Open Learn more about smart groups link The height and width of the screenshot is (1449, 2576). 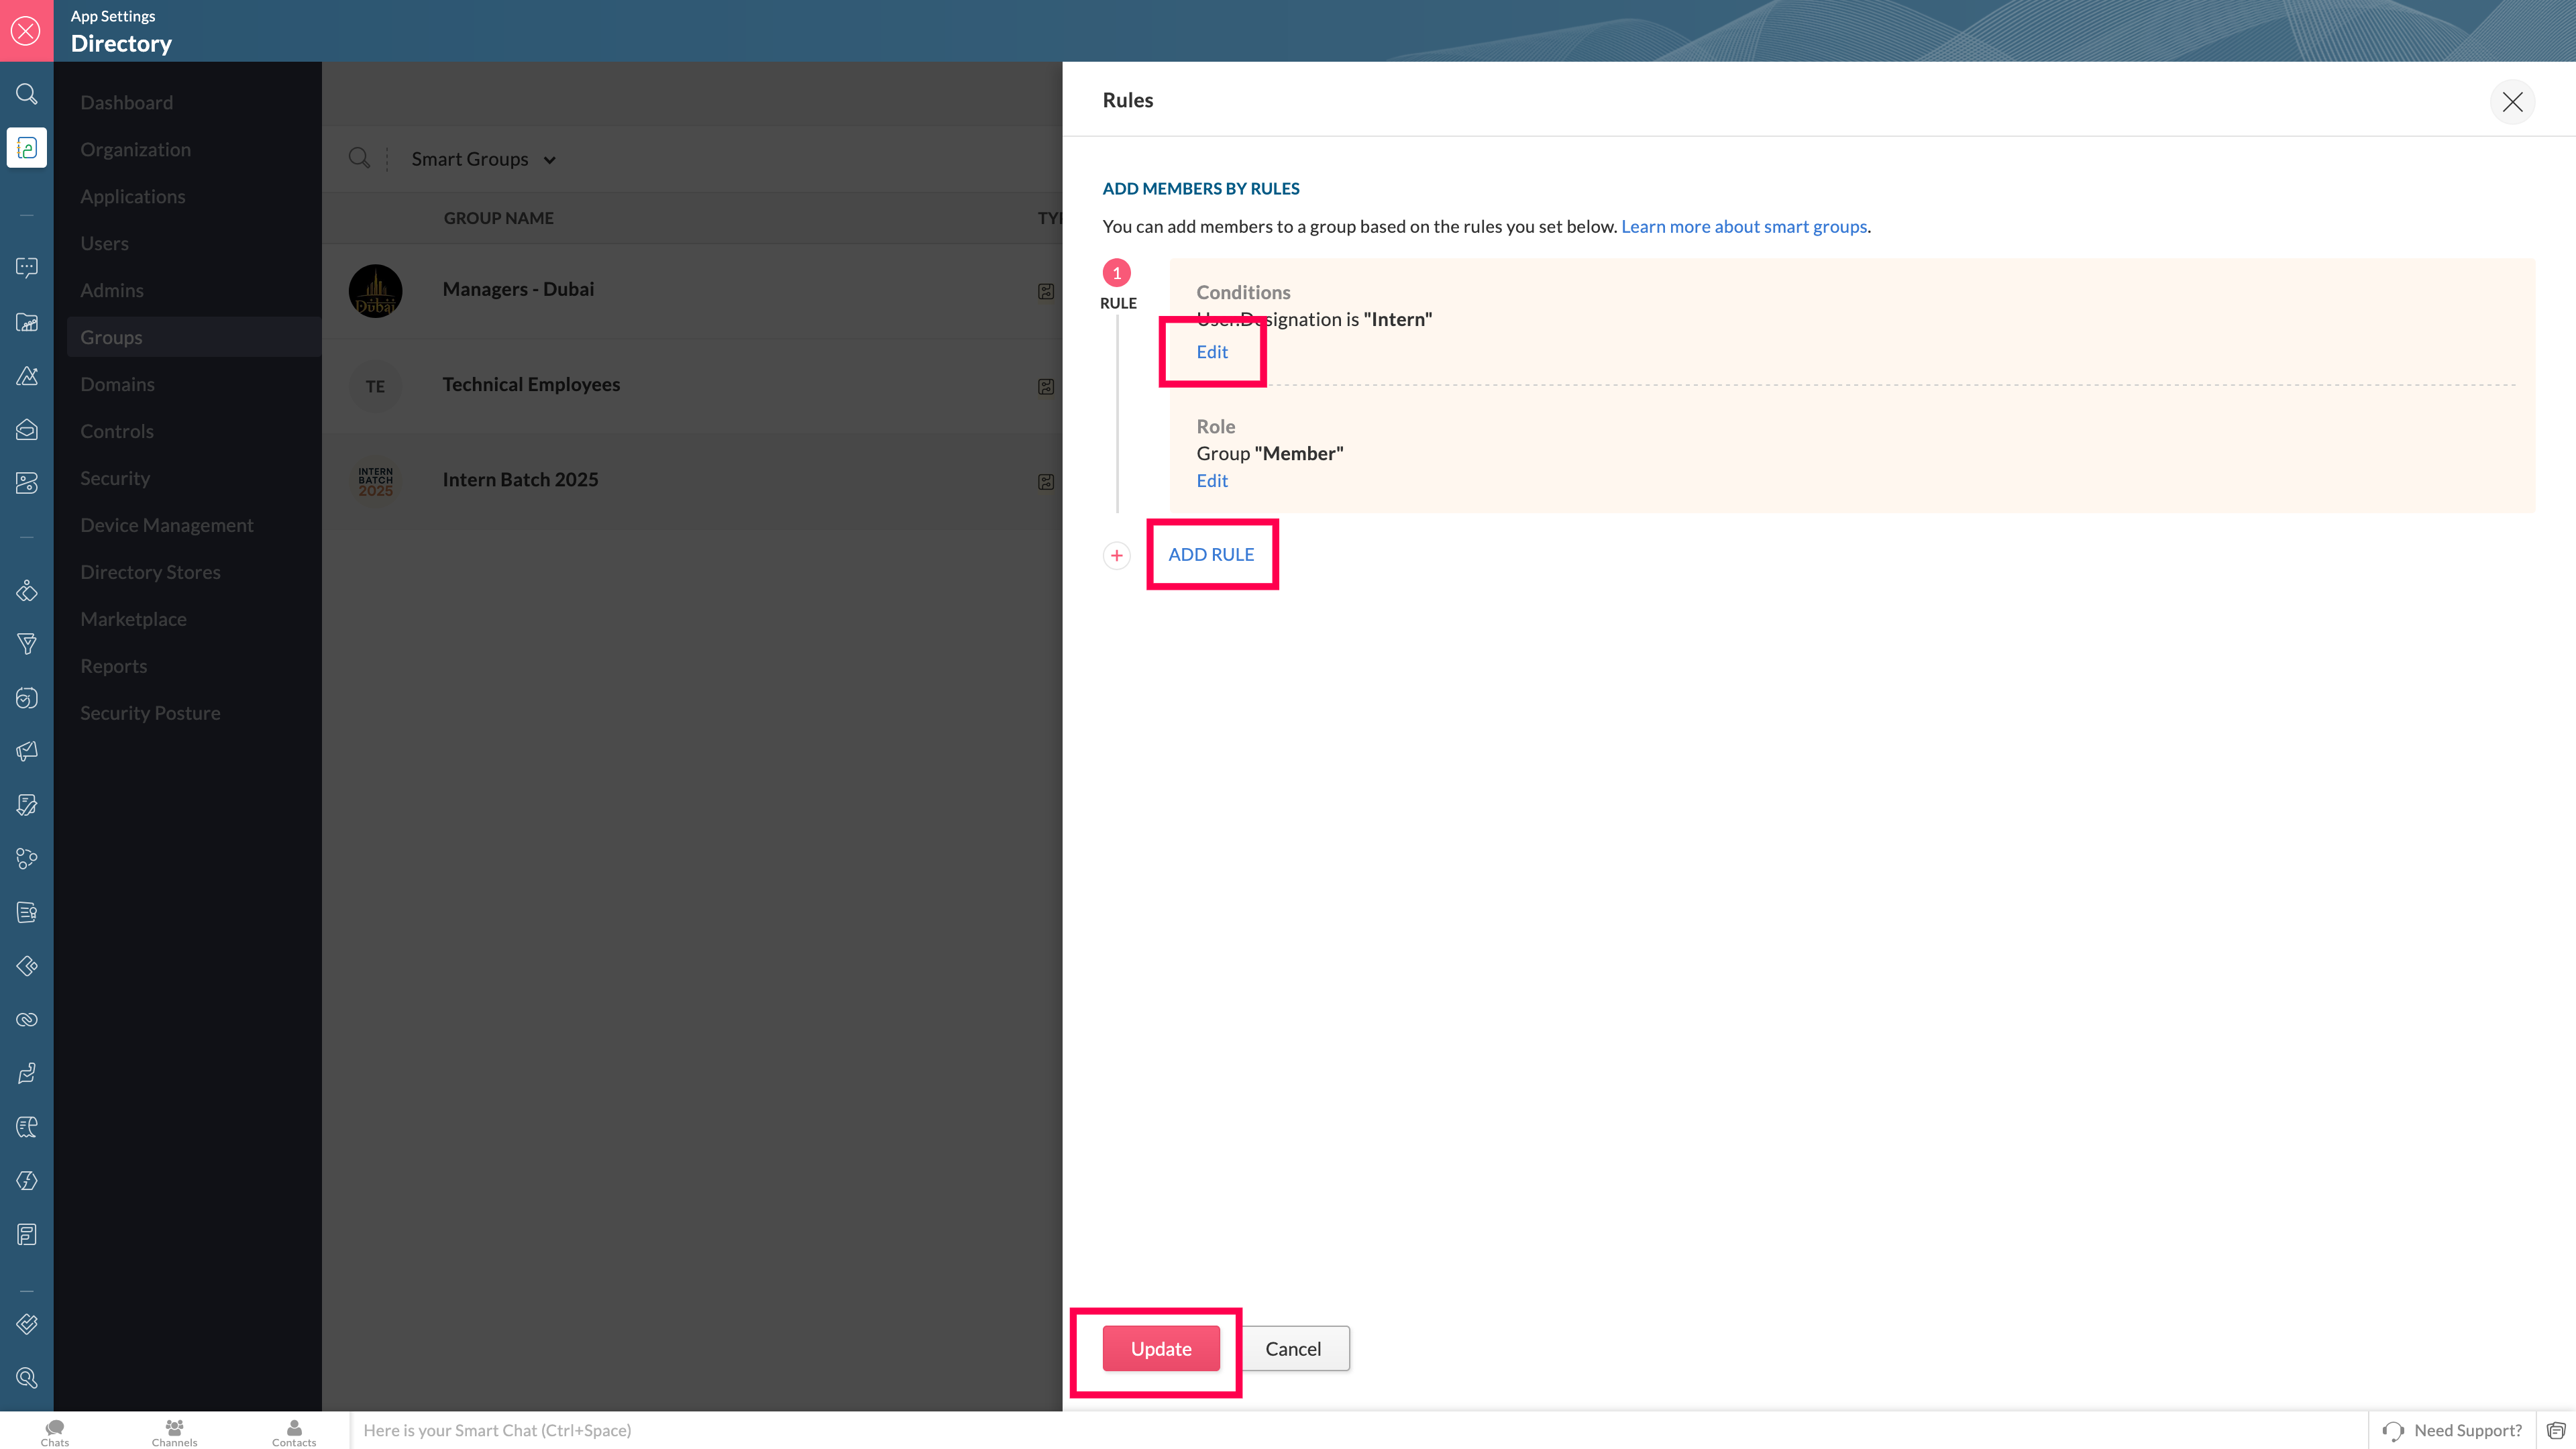pyautogui.click(x=1743, y=226)
